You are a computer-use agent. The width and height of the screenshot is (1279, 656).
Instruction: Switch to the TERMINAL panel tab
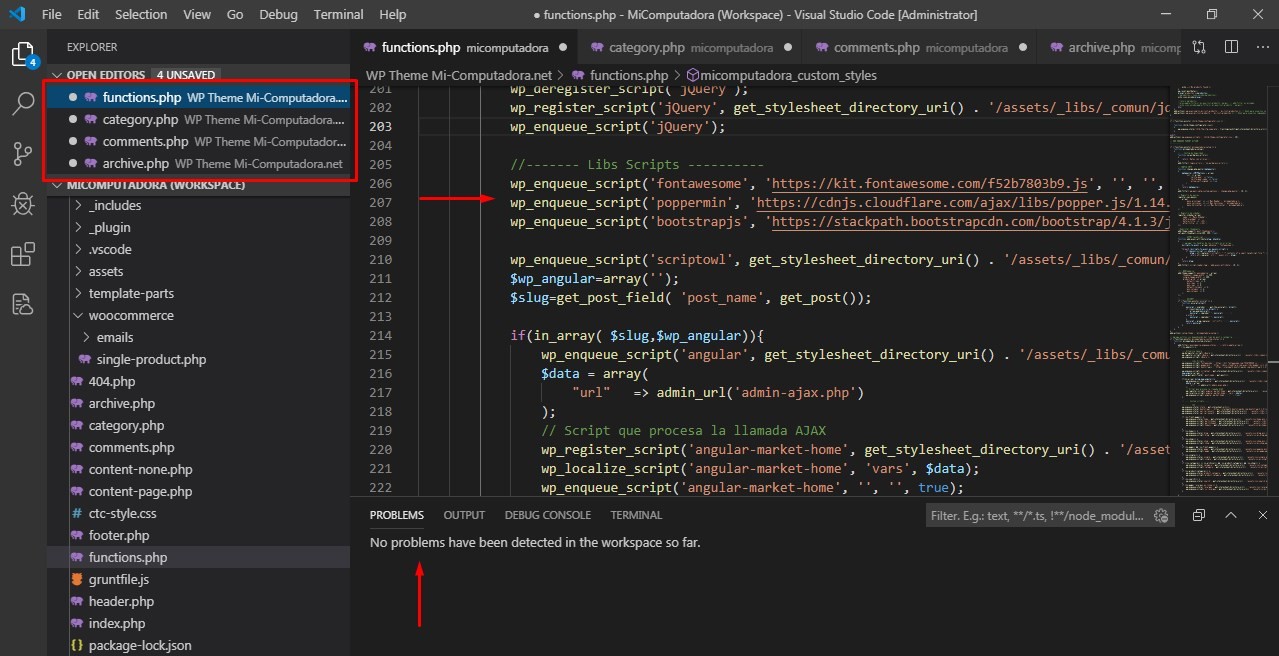[x=636, y=515]
